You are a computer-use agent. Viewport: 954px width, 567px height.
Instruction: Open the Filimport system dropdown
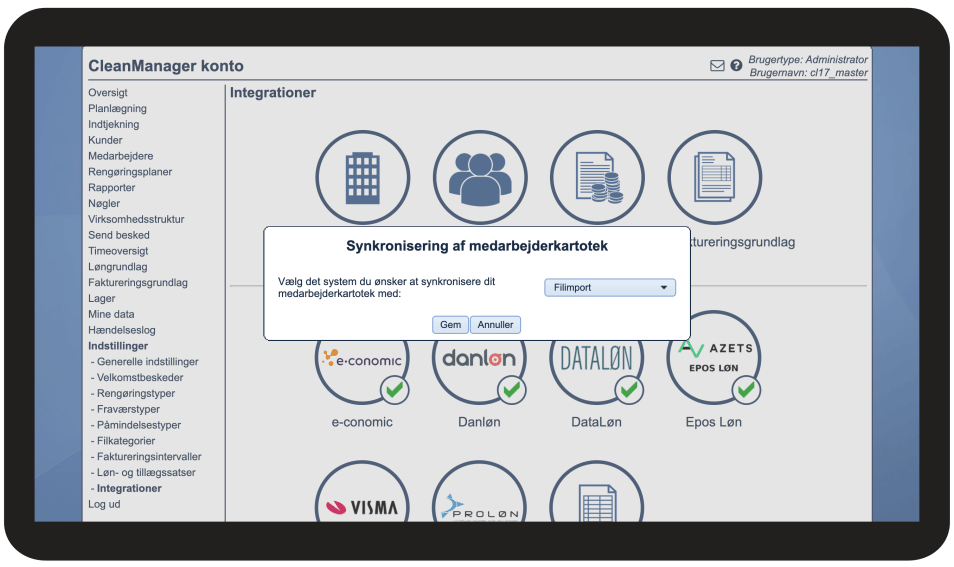pos(610,288)
